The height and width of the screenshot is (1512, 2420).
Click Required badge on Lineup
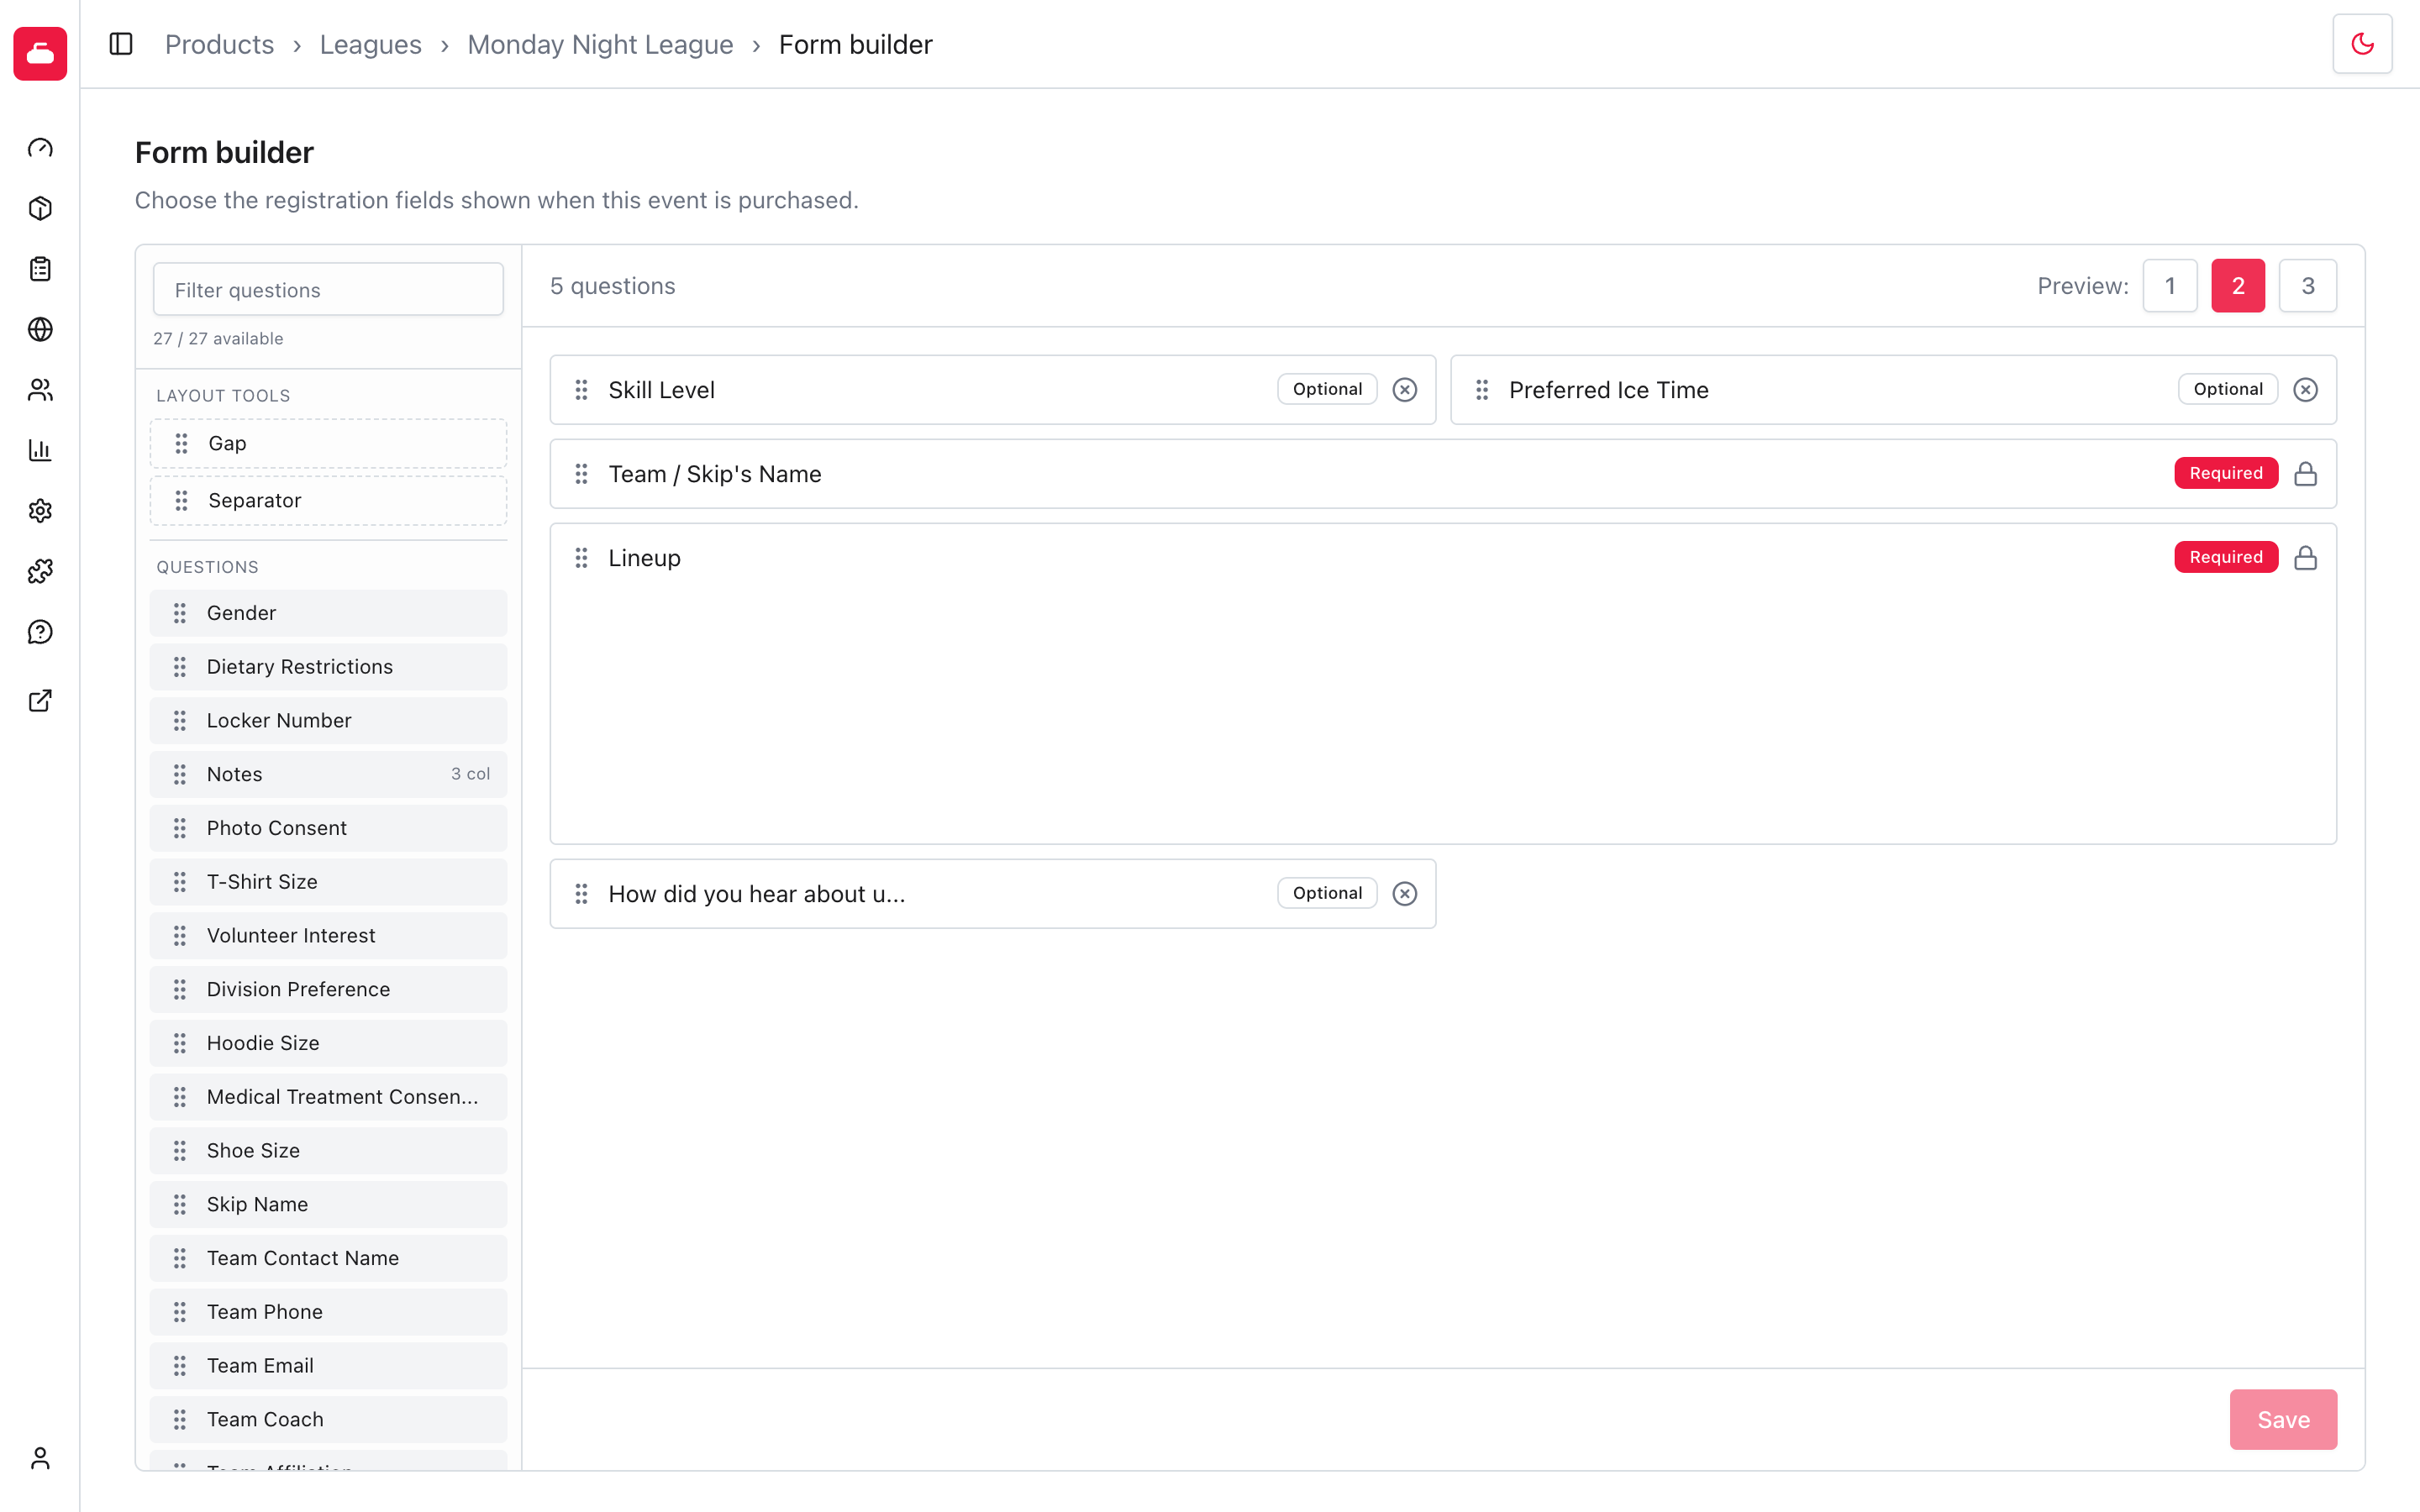[x=2226, y=557]
